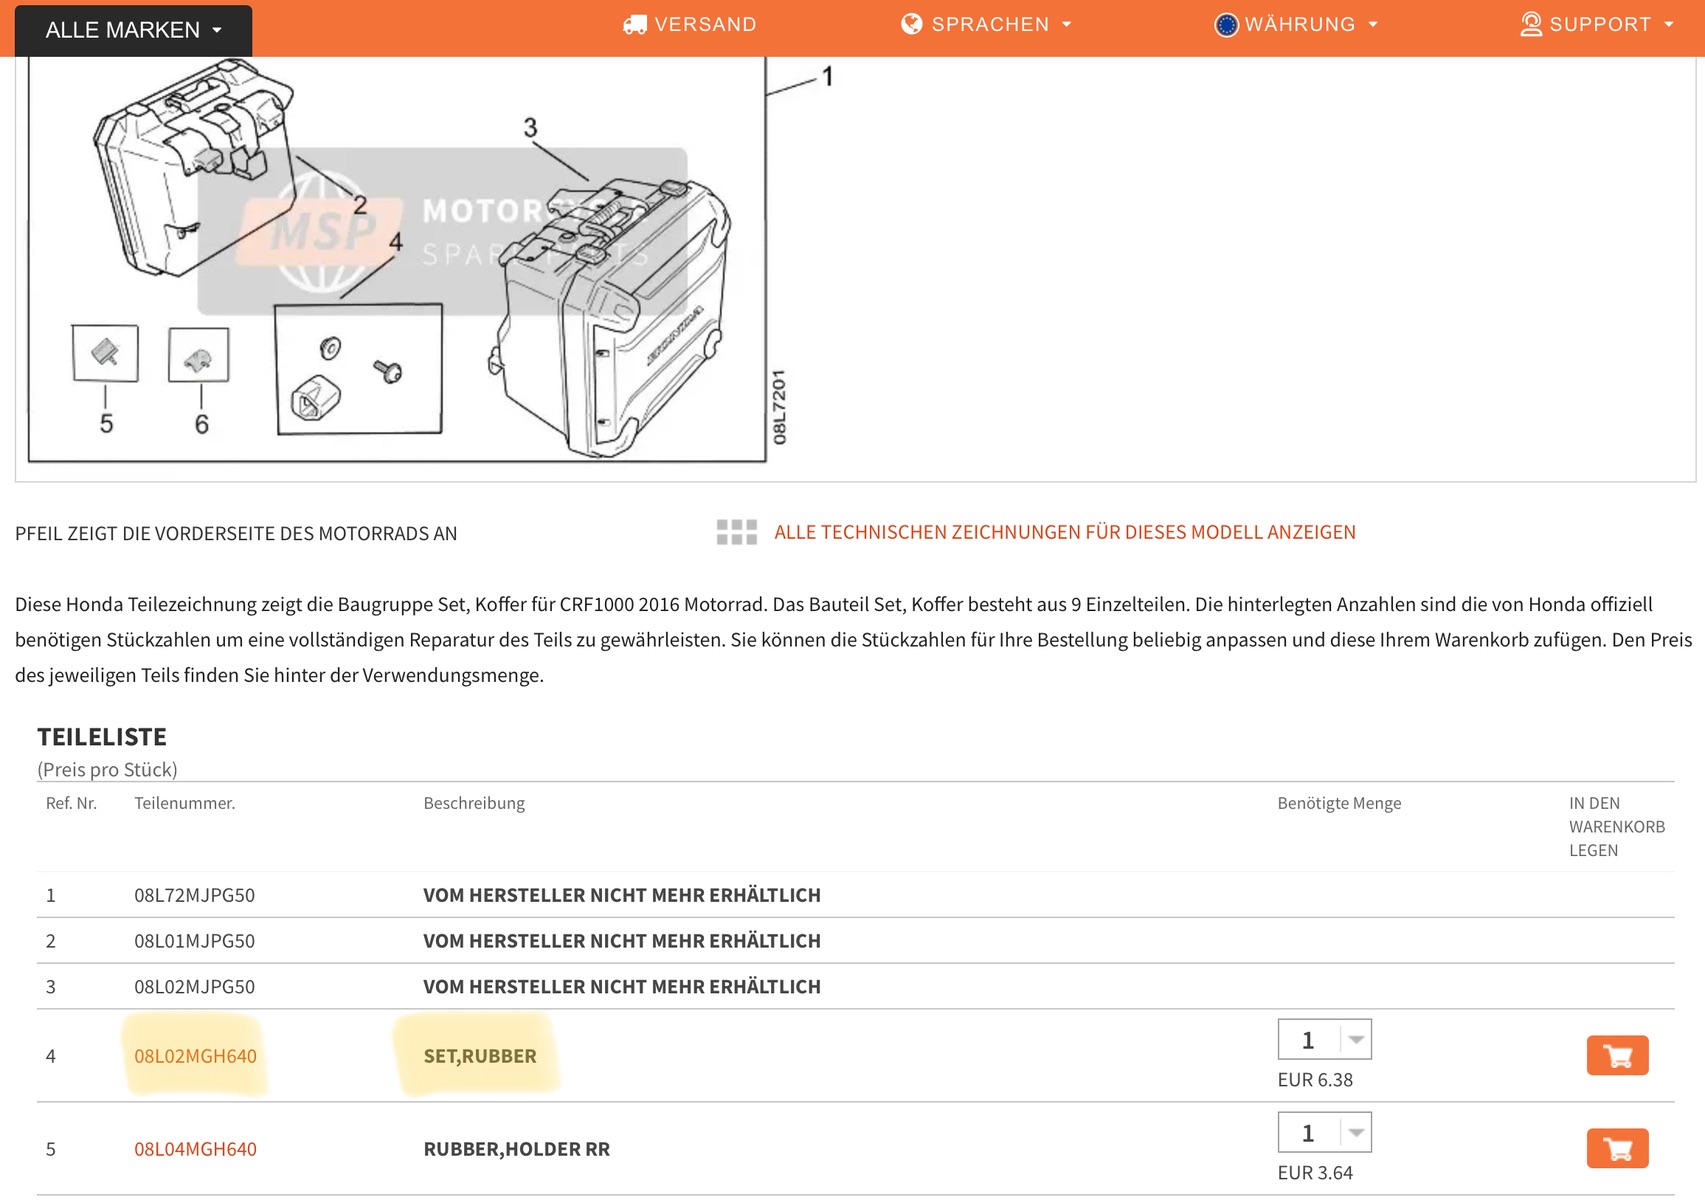Click the Versand truck icon
This screenshot has height=1200, width=1705.
tap(634, 25)
